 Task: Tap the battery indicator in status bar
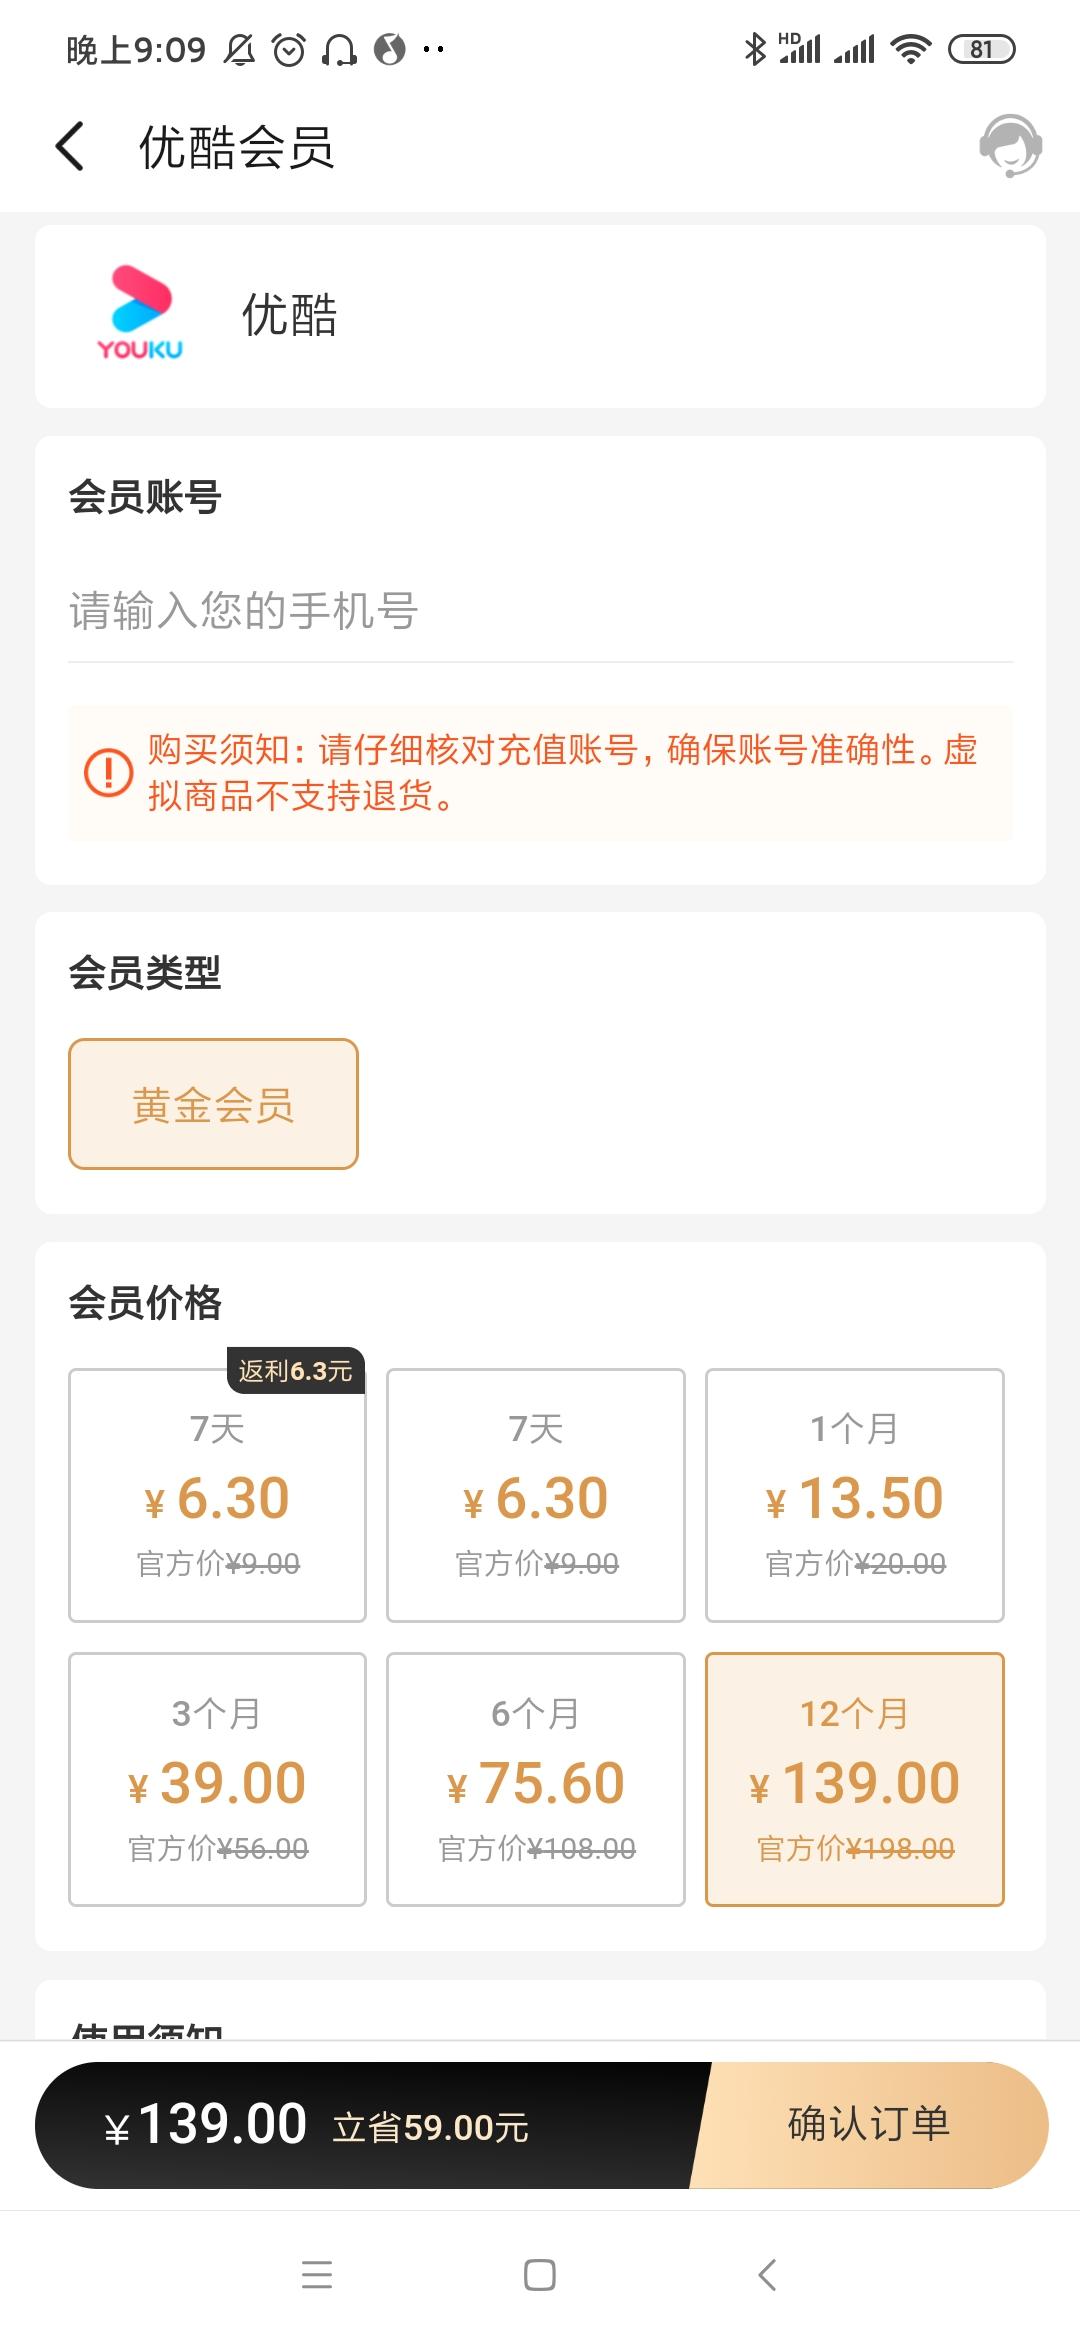981,49
